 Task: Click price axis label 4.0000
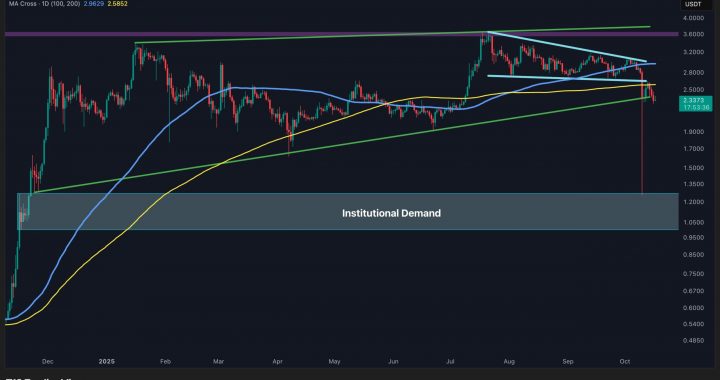pos(694,18)
